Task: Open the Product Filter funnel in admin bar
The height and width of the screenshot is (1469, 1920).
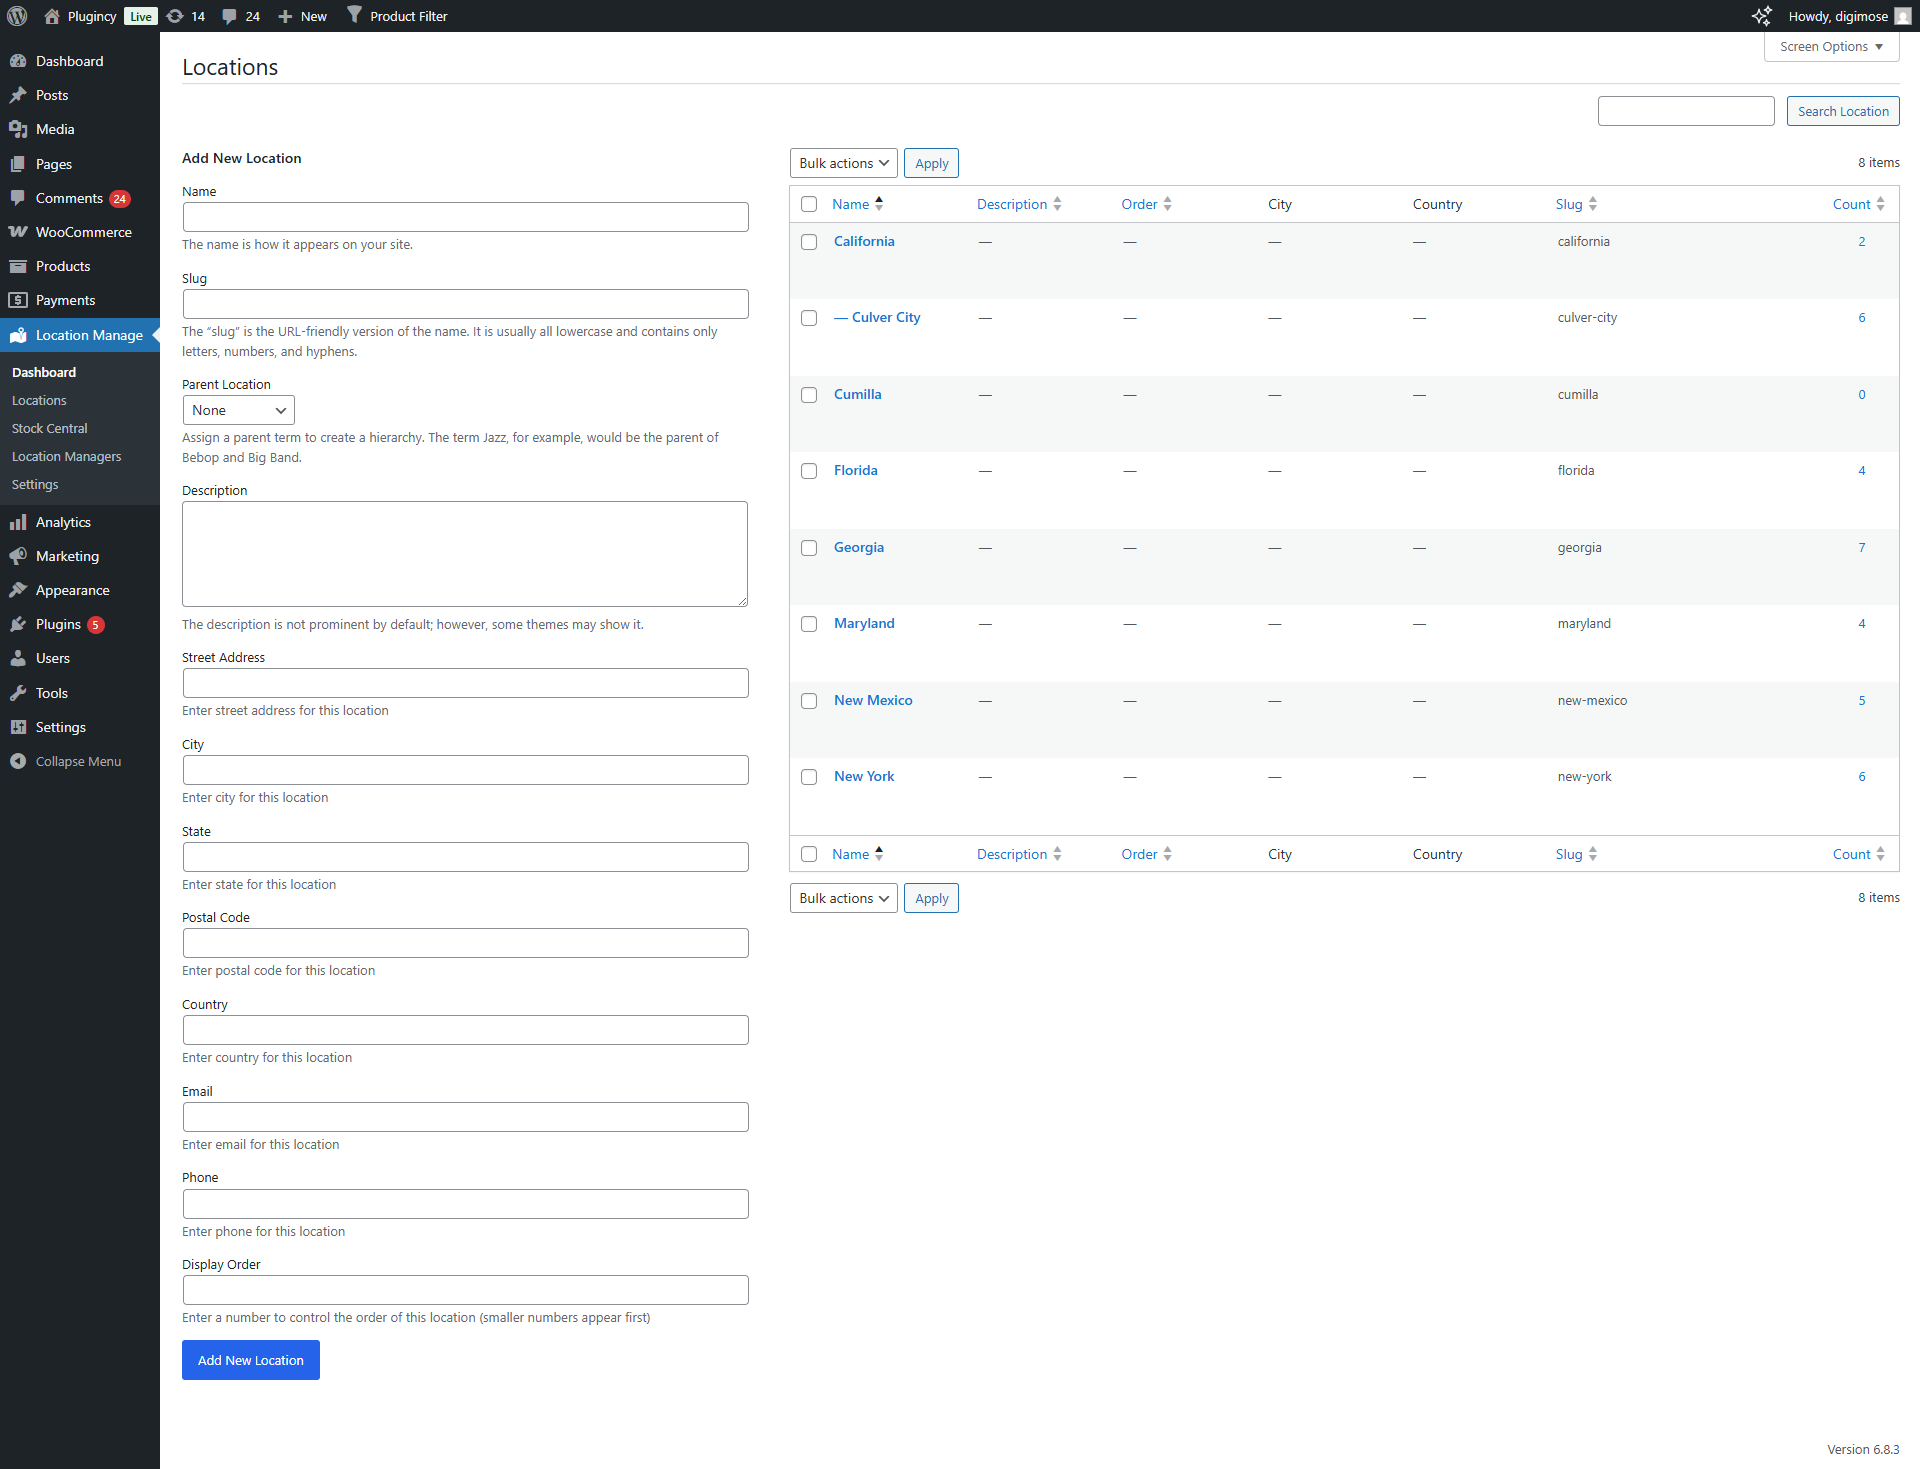Action: tap(354, 16)
